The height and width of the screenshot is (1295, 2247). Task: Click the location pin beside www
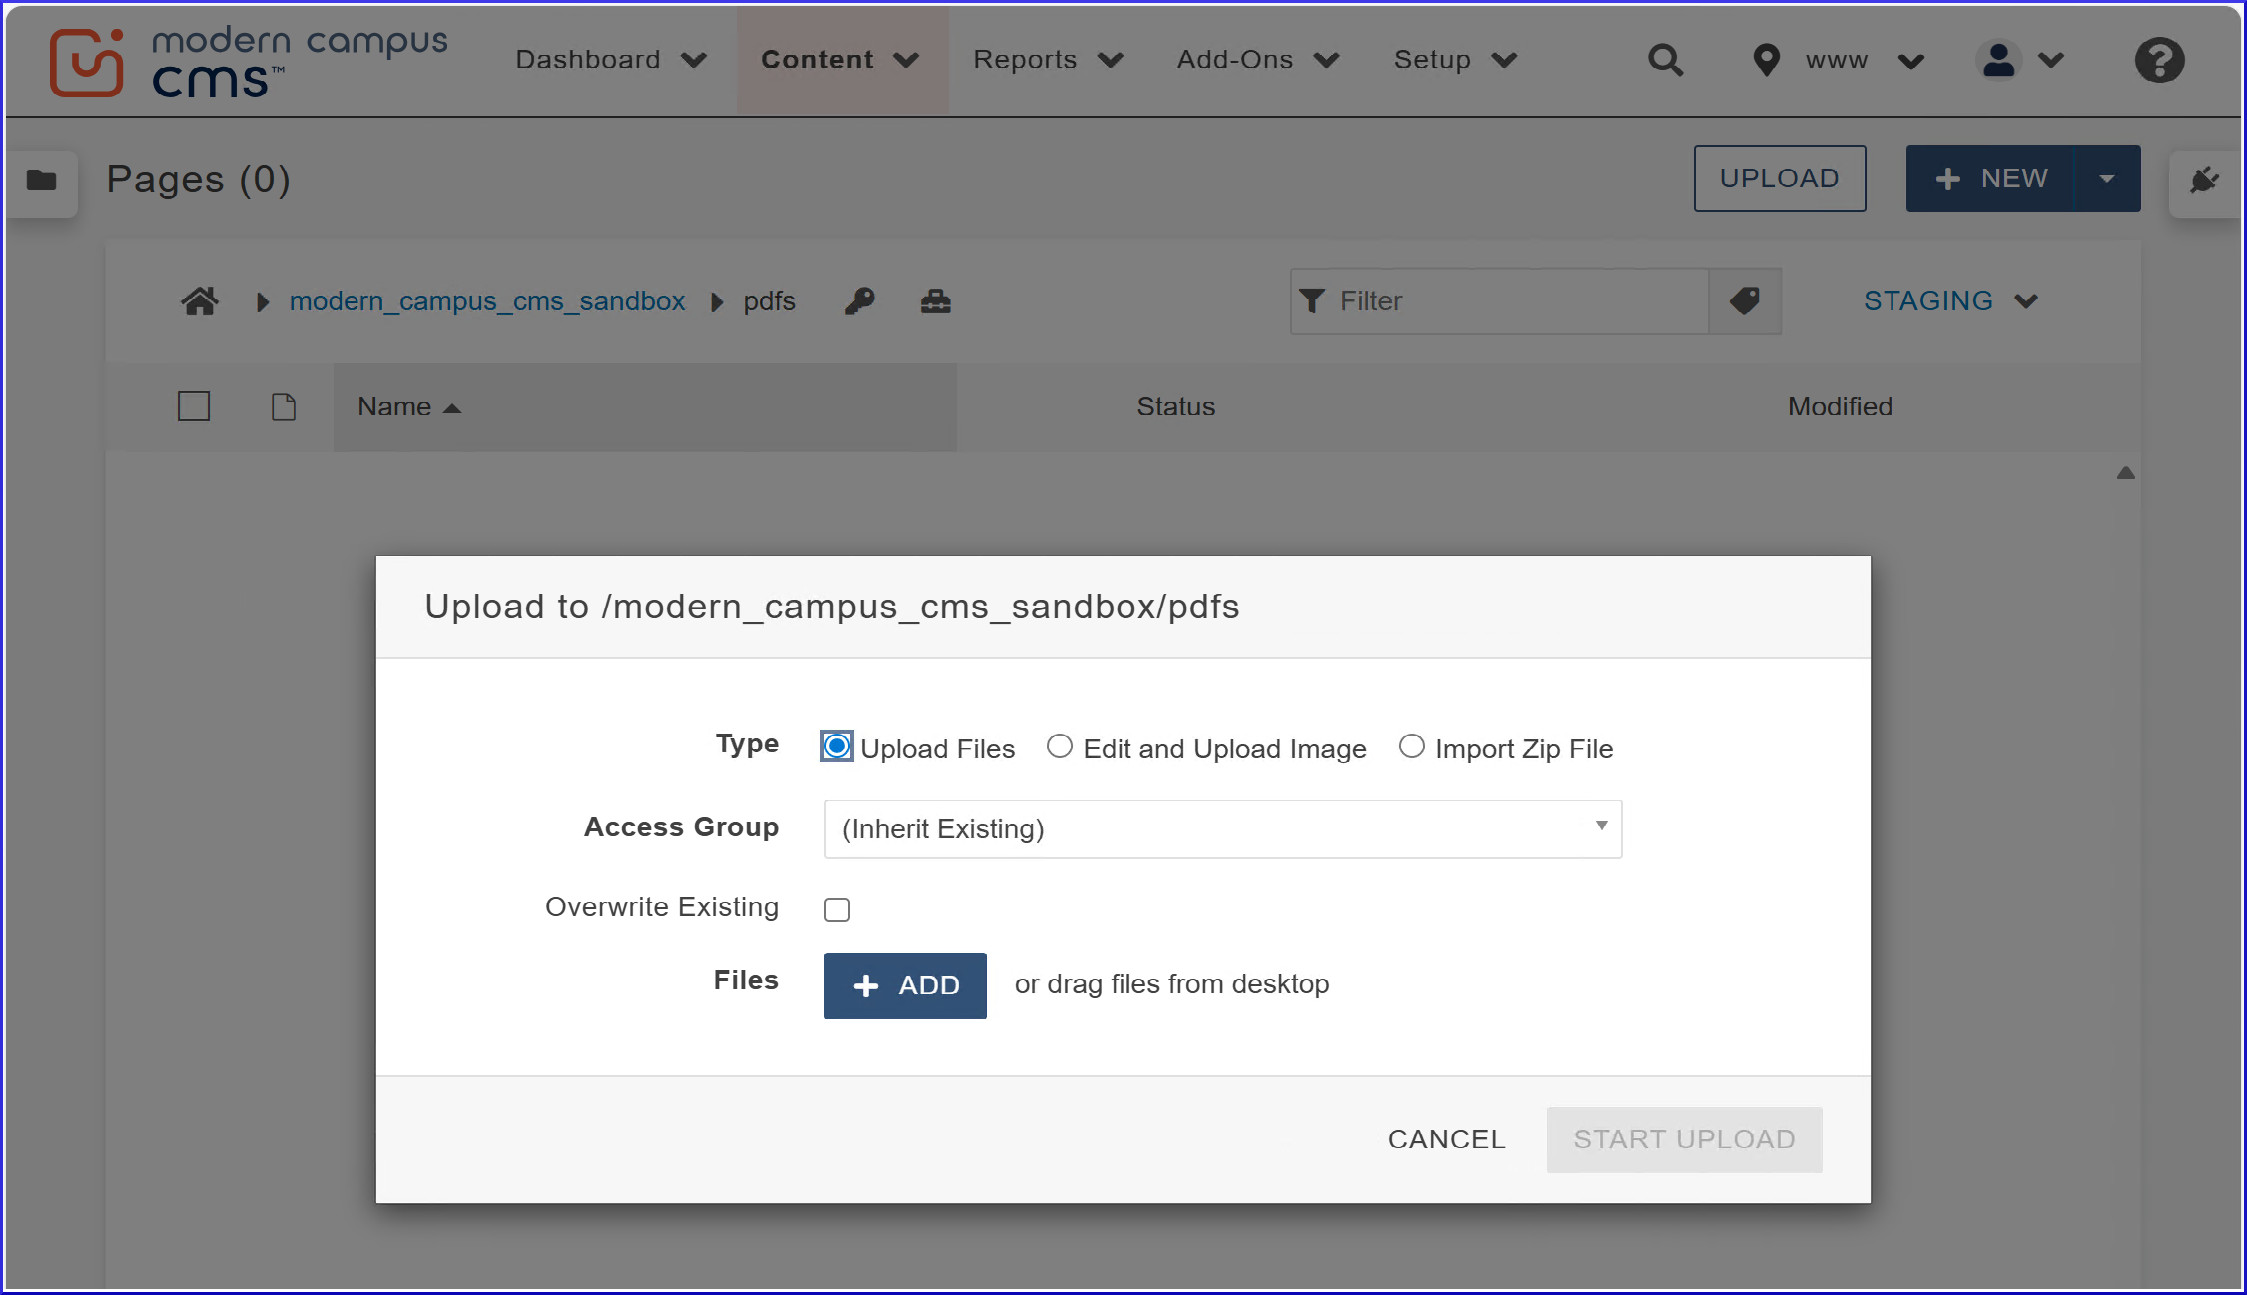pyautogui.click(x=1766, y=60)
